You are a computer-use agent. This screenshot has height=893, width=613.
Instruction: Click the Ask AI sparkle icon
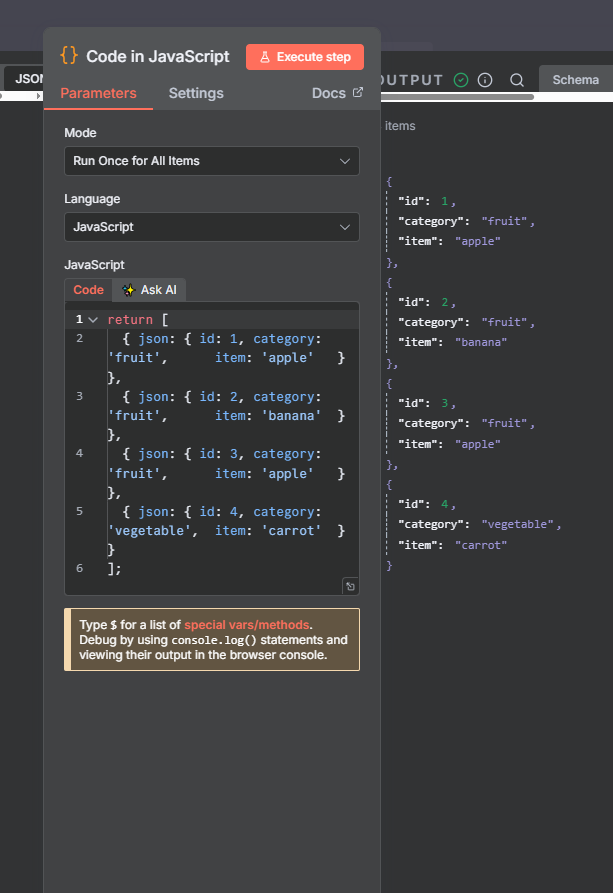[128, 290]
